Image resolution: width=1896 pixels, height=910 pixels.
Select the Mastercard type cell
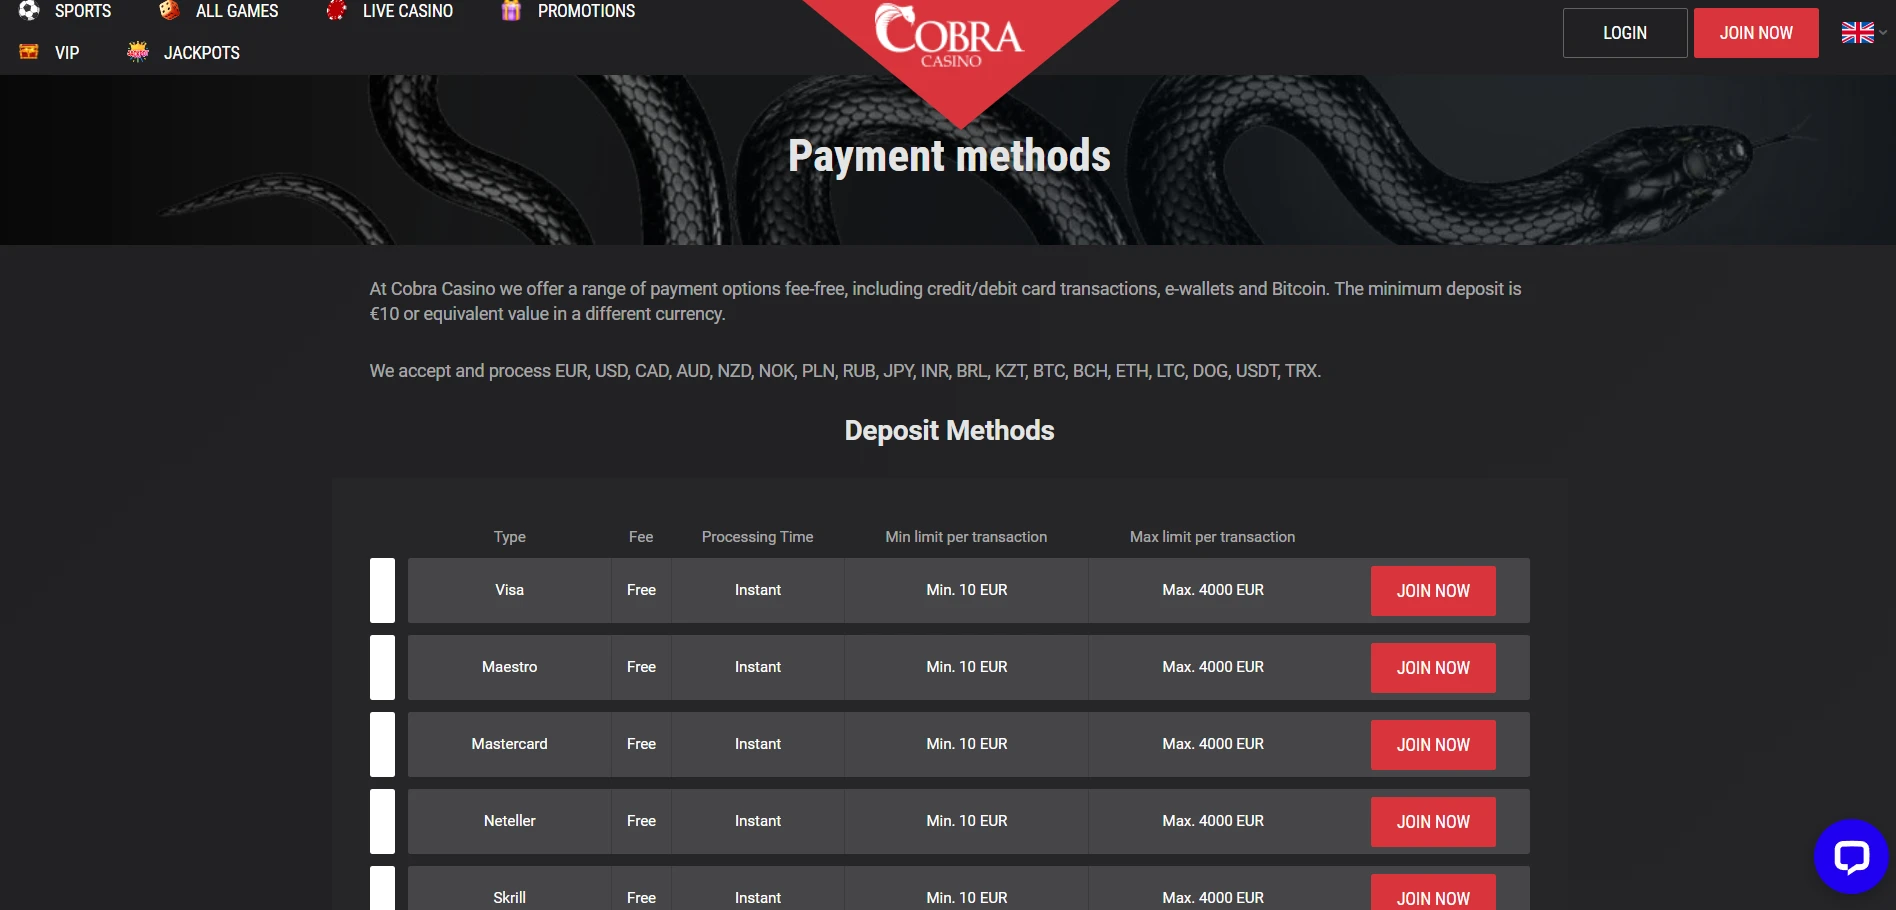(510, 744)
